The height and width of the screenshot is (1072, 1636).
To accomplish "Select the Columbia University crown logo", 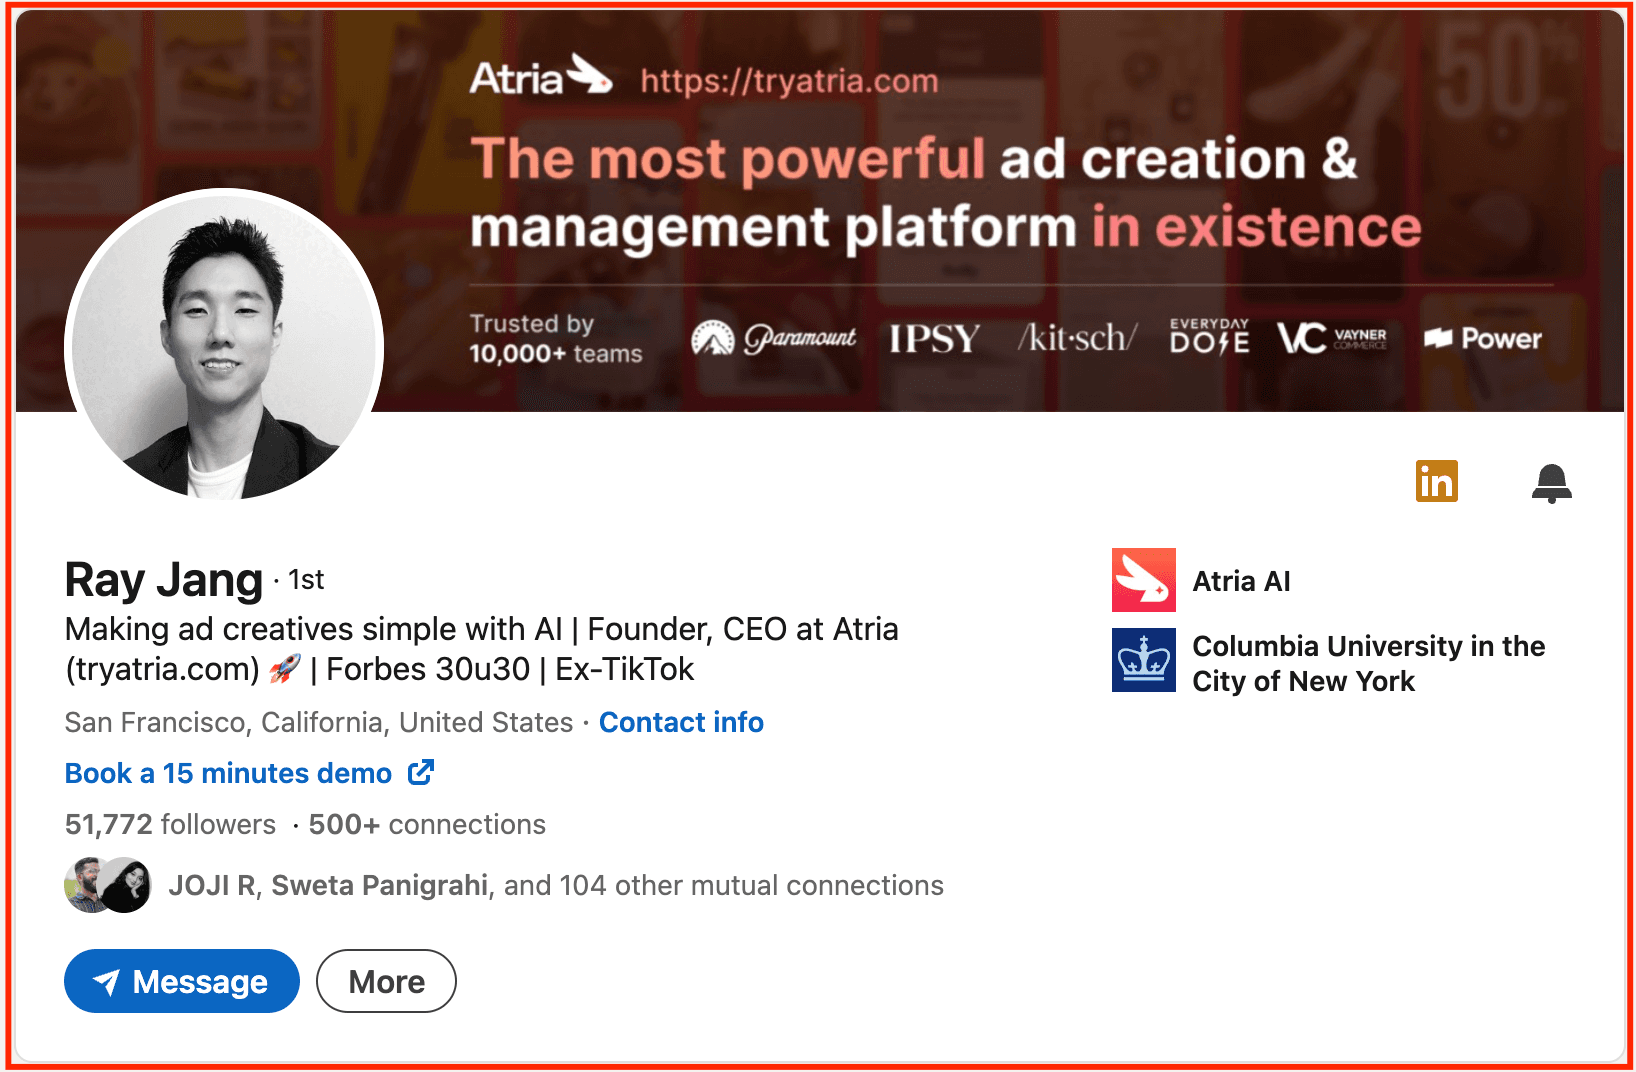I will (x=1143, y=660).
